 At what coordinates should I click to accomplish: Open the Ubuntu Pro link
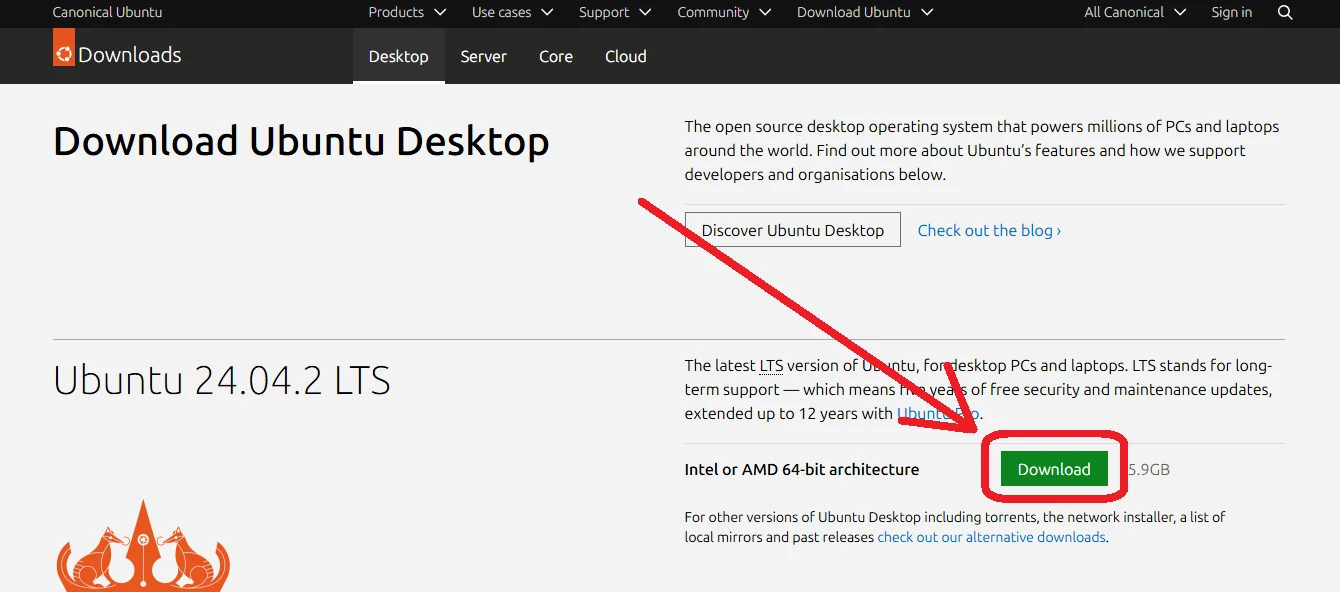coord(938,414)
